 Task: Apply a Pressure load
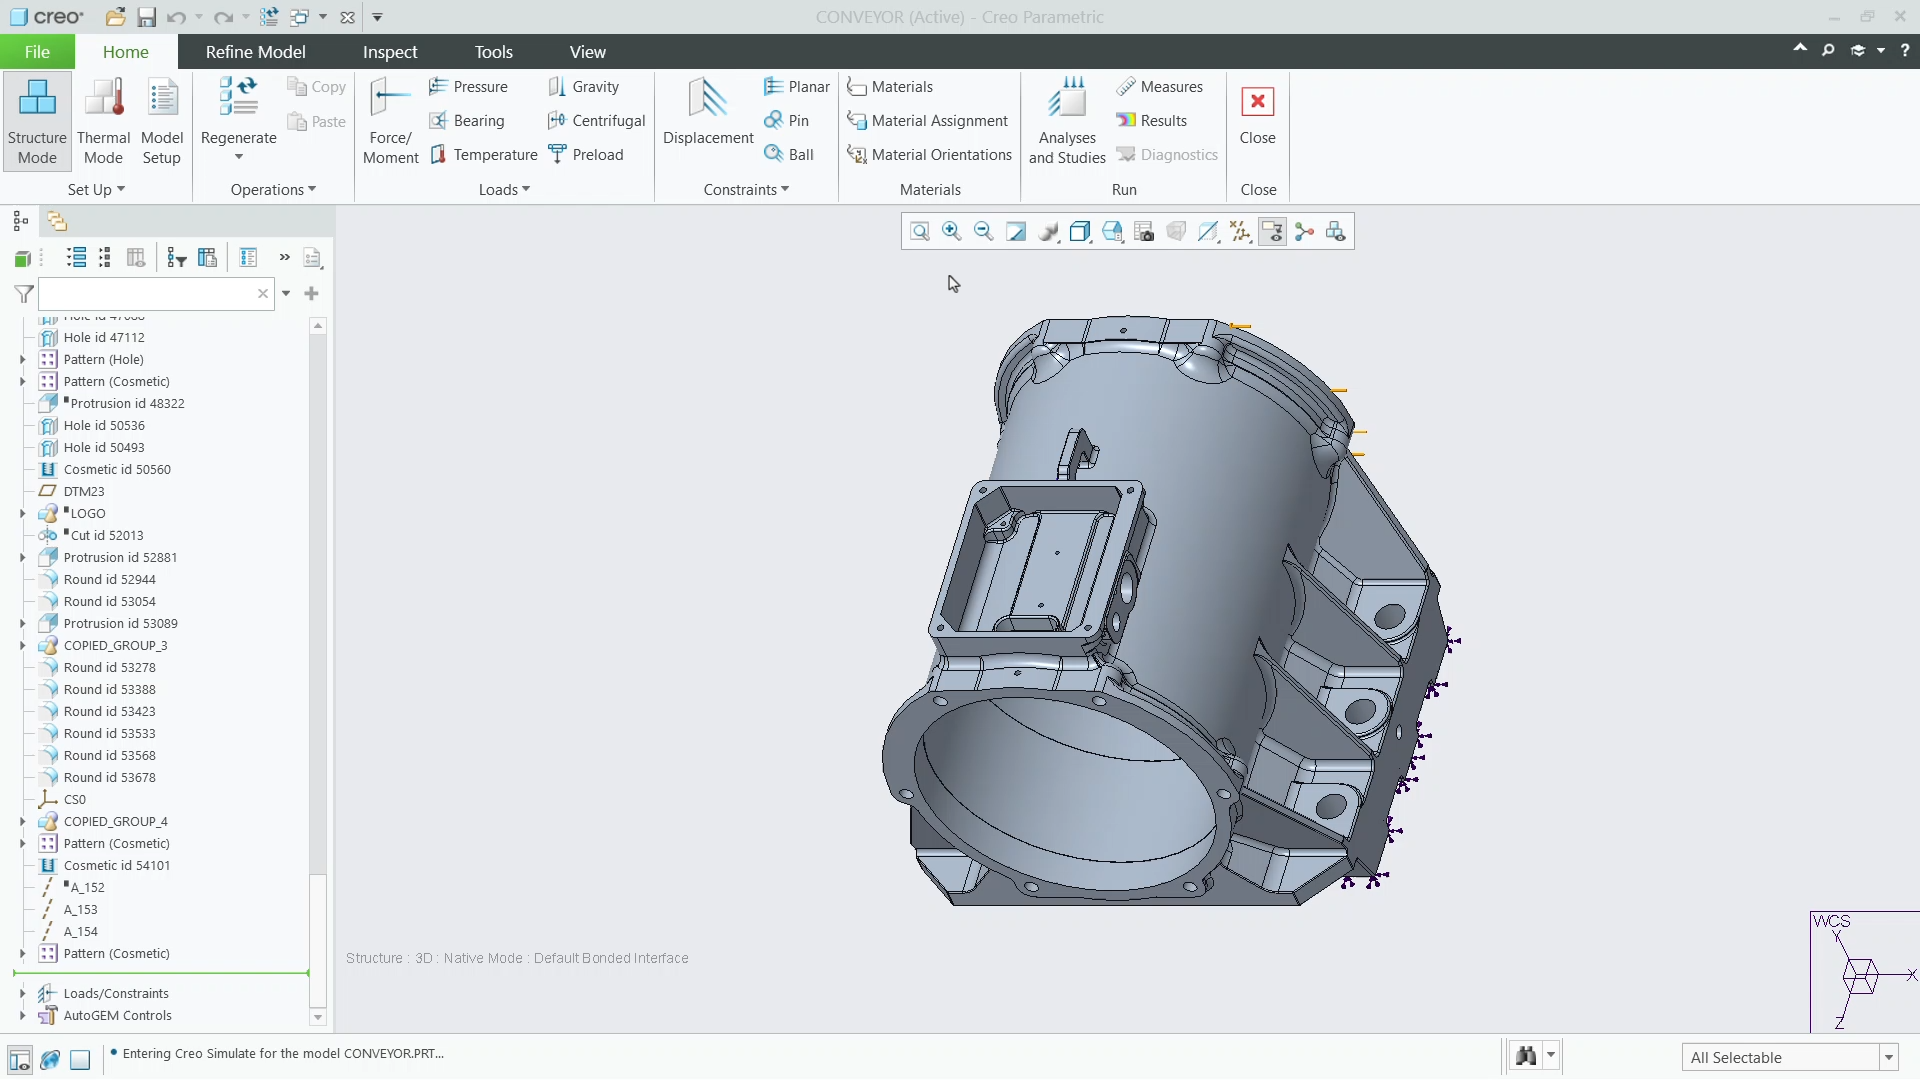tap(468, 87)
